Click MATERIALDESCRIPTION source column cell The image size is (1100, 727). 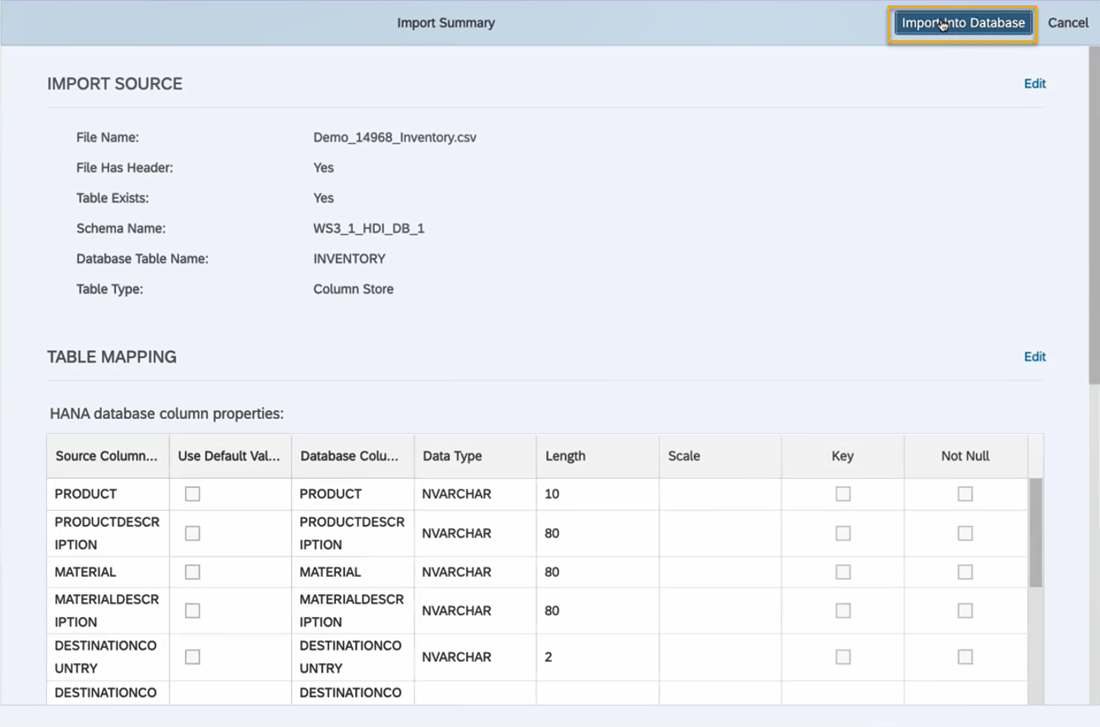pos(108,611)
